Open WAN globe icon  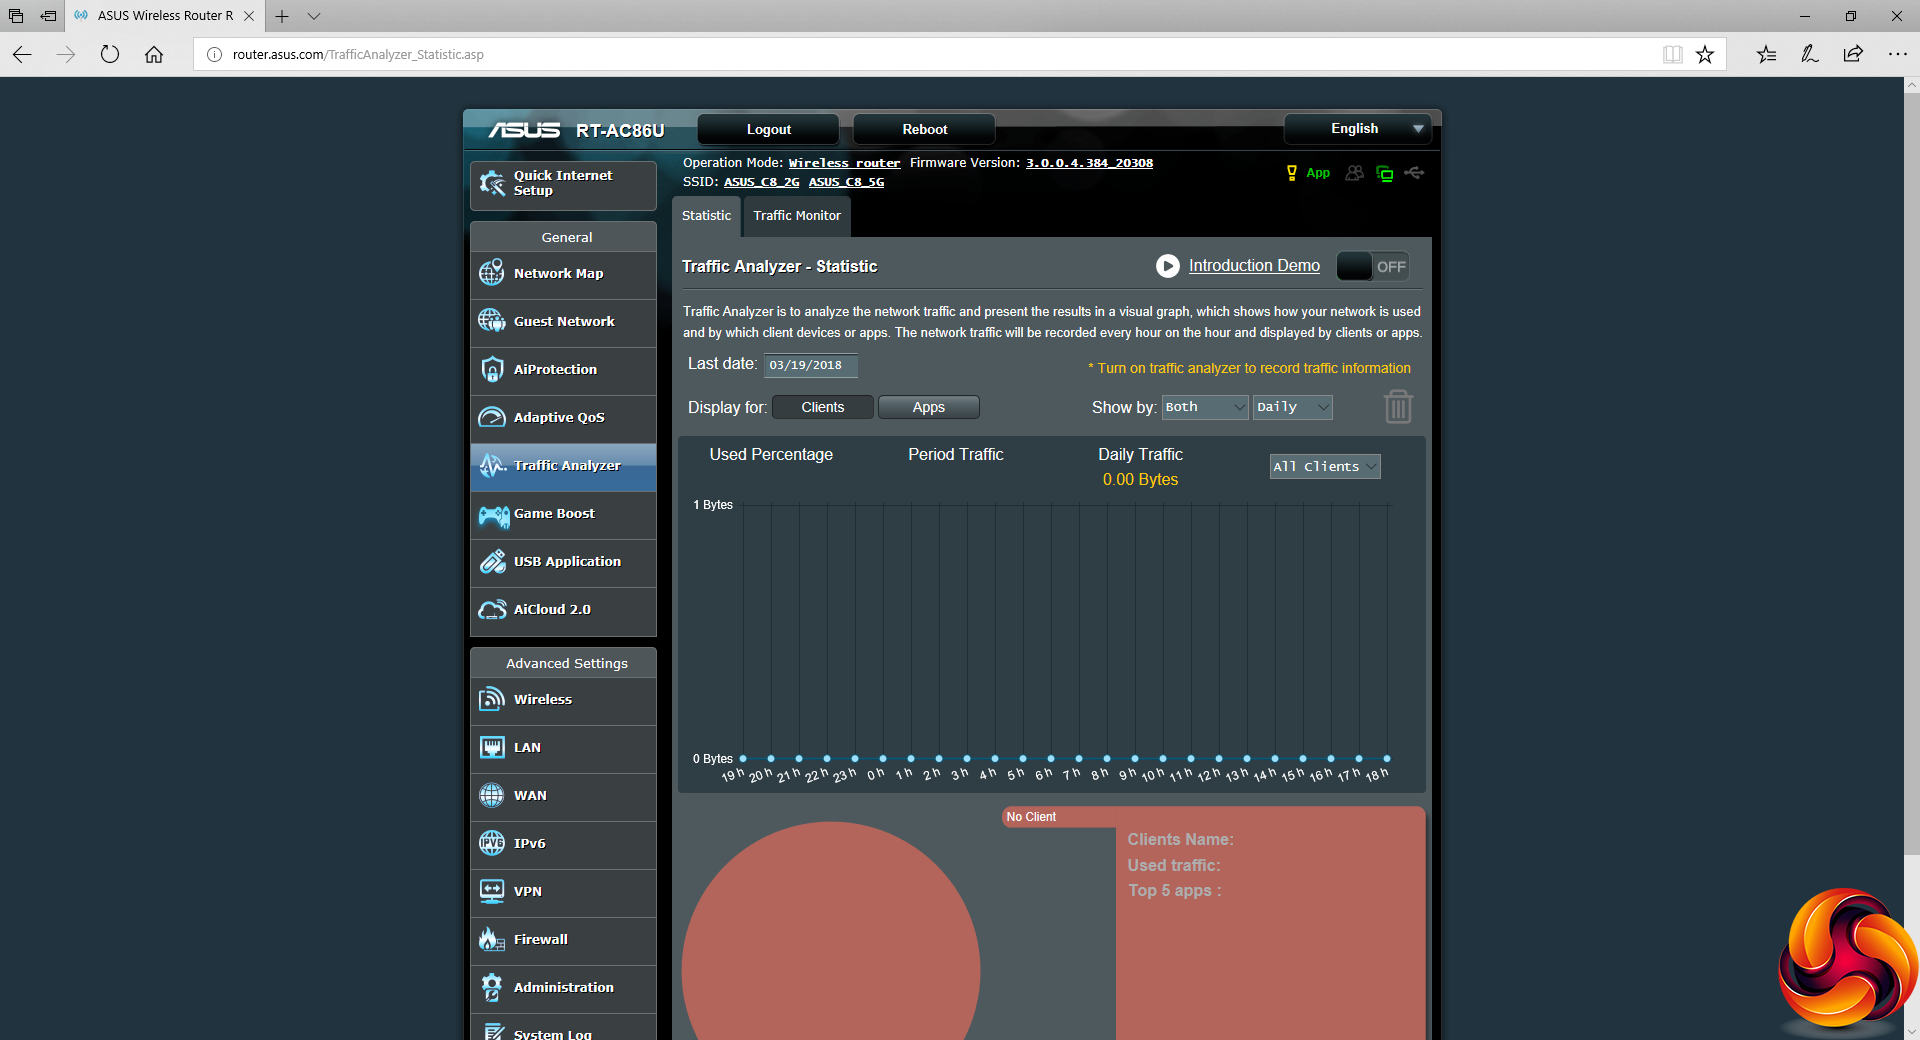pos(492,795)
